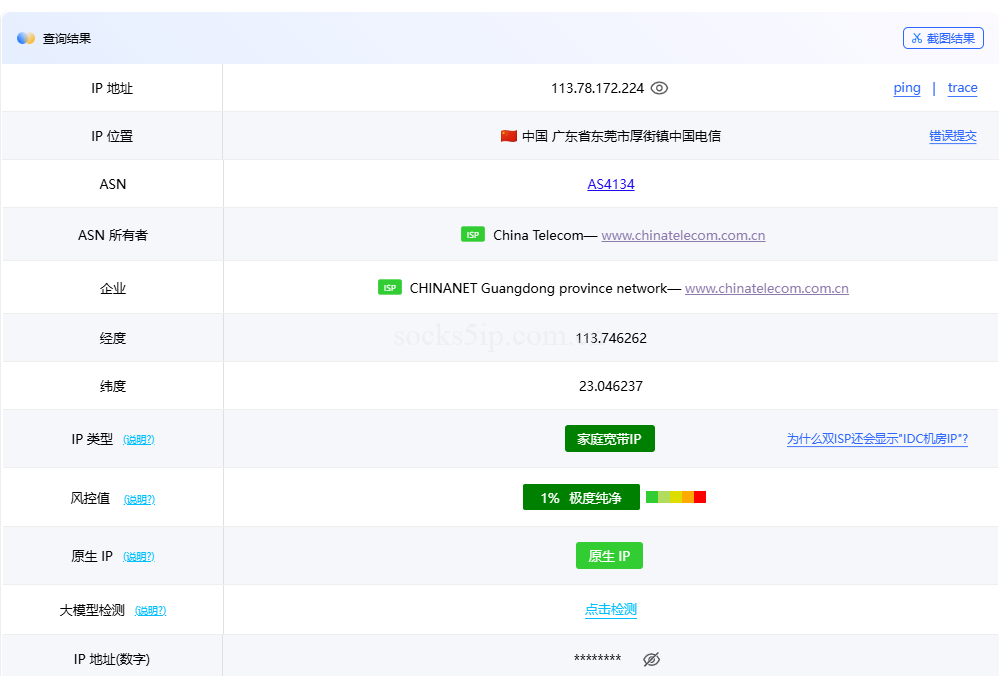Click the scissors icon in 截图结果 button
This screenshot has height=676, width=1000.
[x=918, y=37]
